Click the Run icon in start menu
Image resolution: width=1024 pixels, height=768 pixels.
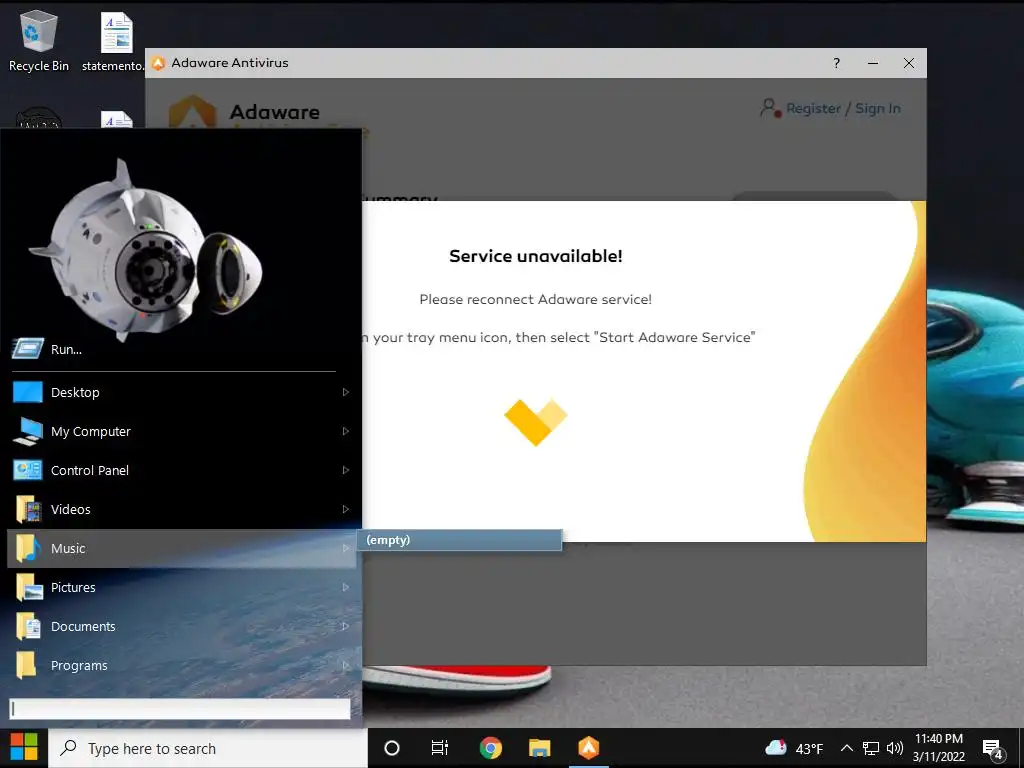pyautogui.click(x=27, y=349)
